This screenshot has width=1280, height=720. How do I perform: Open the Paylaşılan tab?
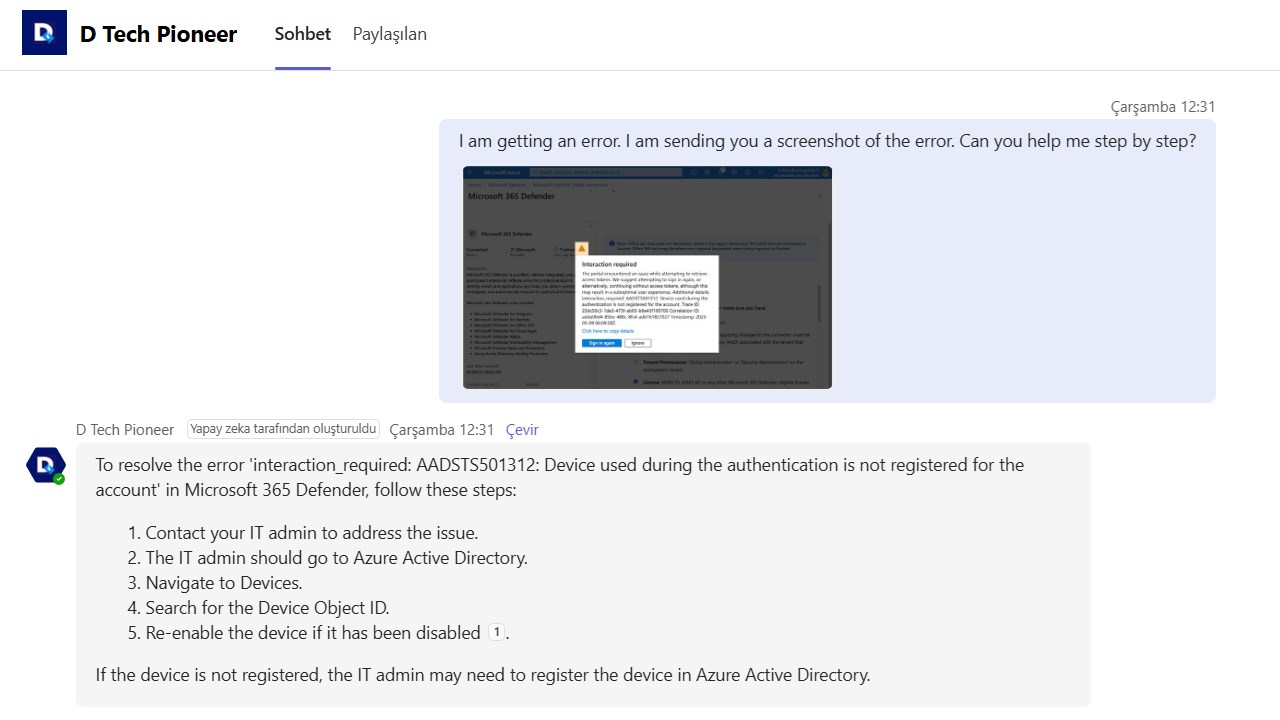click(x=390, y=34)
